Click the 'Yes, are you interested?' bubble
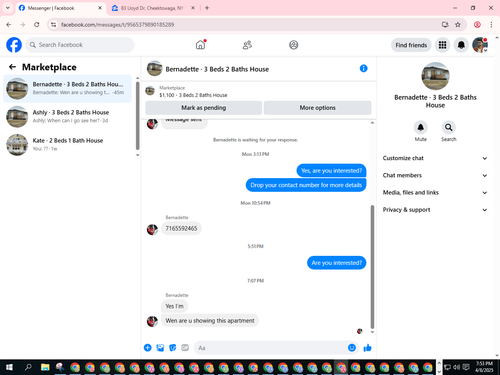 click(331, 171)
